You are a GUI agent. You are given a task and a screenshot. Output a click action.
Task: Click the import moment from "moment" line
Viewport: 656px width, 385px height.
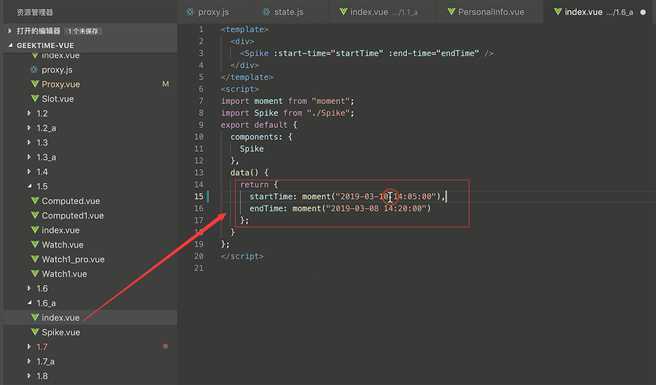coord(287,101)
